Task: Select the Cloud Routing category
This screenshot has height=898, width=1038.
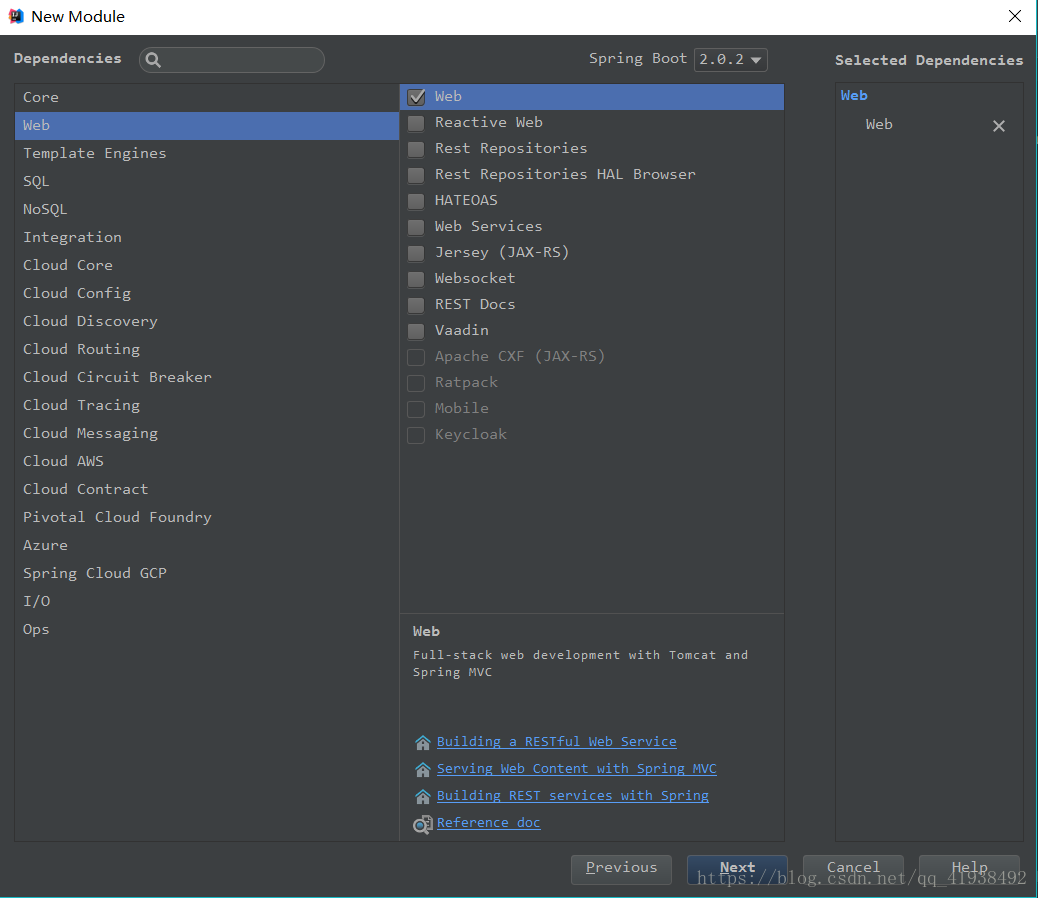Action: pos(207,349)
